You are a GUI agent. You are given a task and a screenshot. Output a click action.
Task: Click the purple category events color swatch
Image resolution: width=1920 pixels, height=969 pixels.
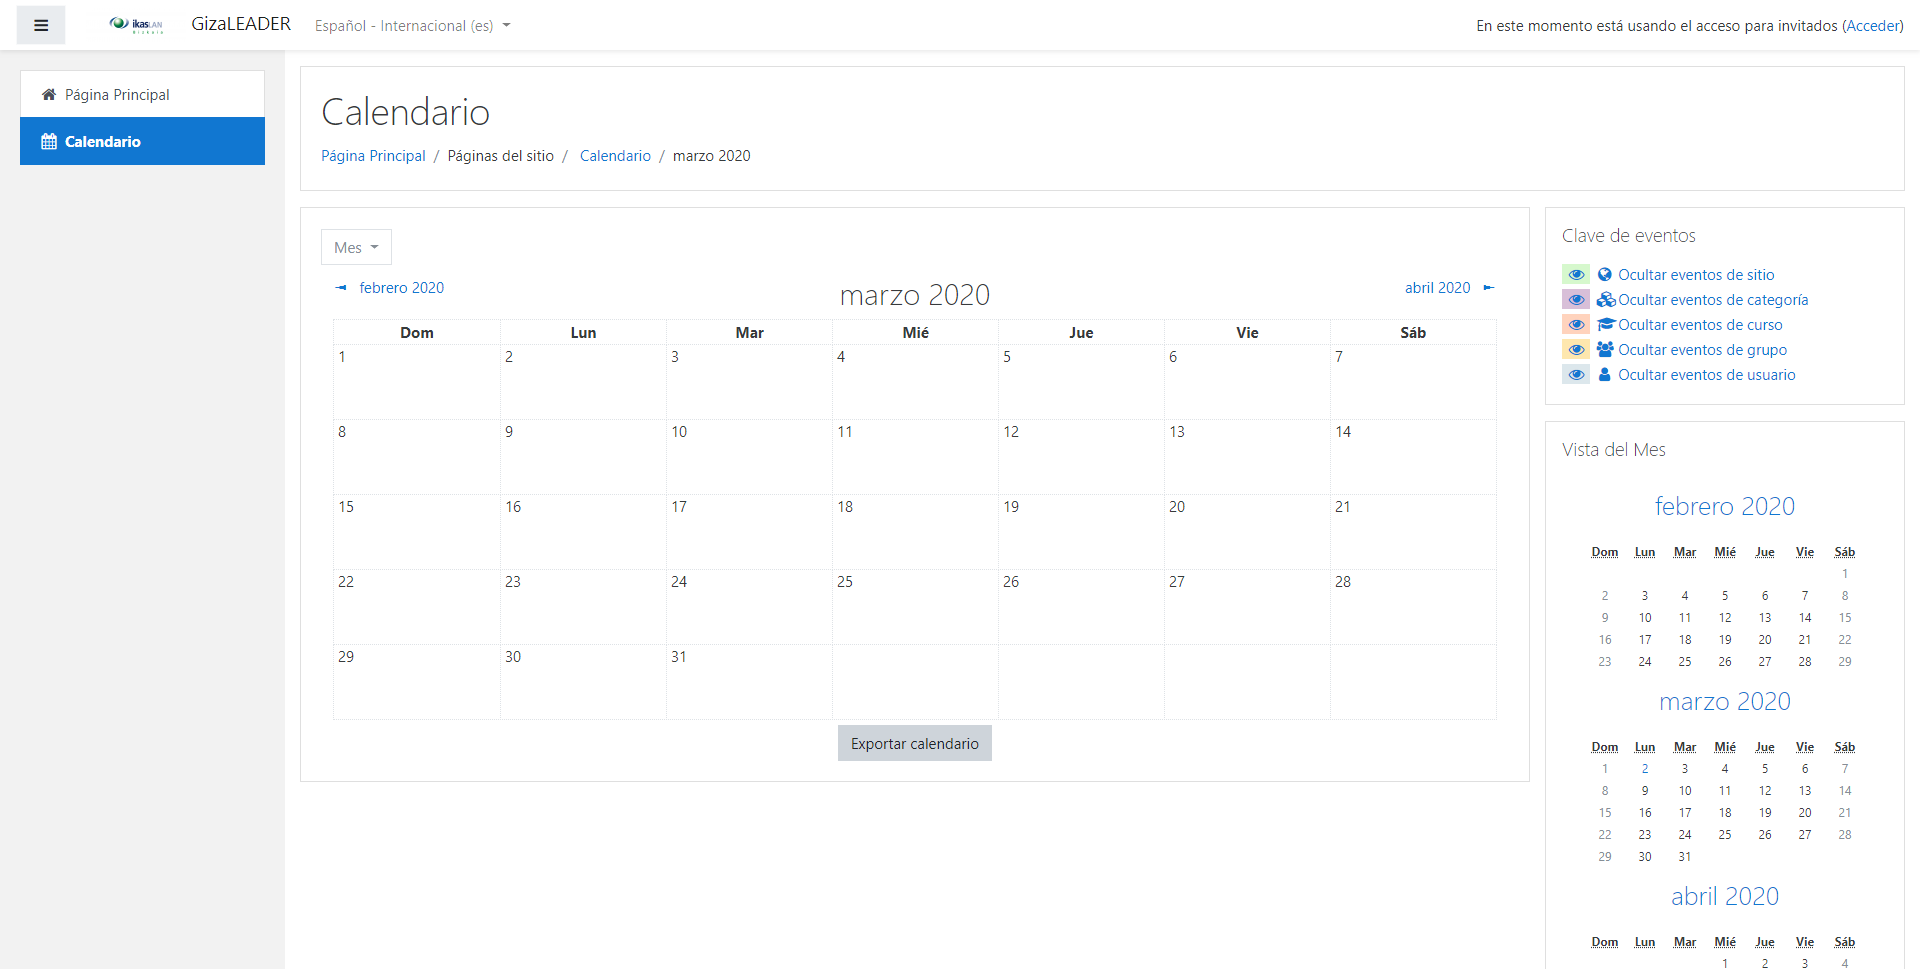tap(1576, 300)
